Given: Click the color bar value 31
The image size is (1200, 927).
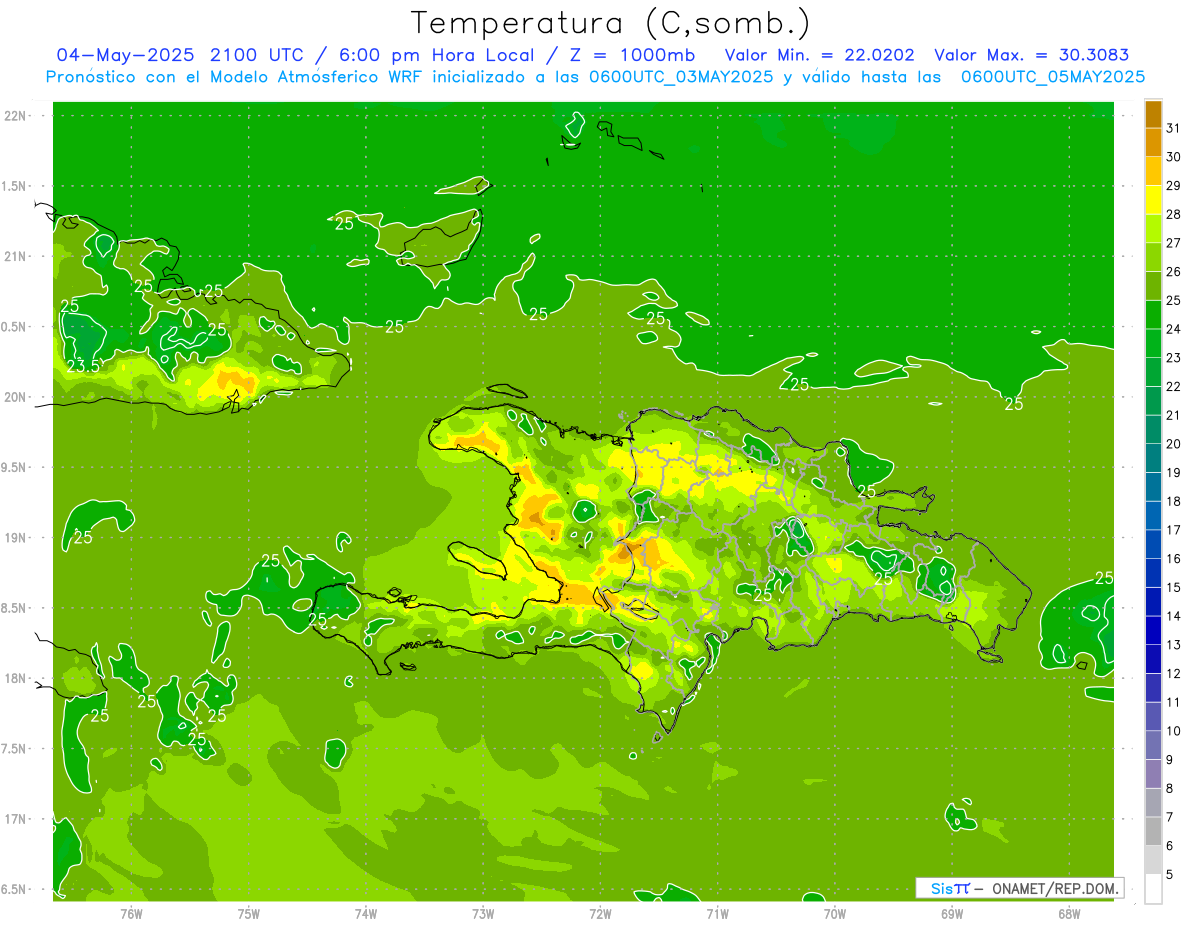Looking at the screenshot, I should coord(1173,128).
